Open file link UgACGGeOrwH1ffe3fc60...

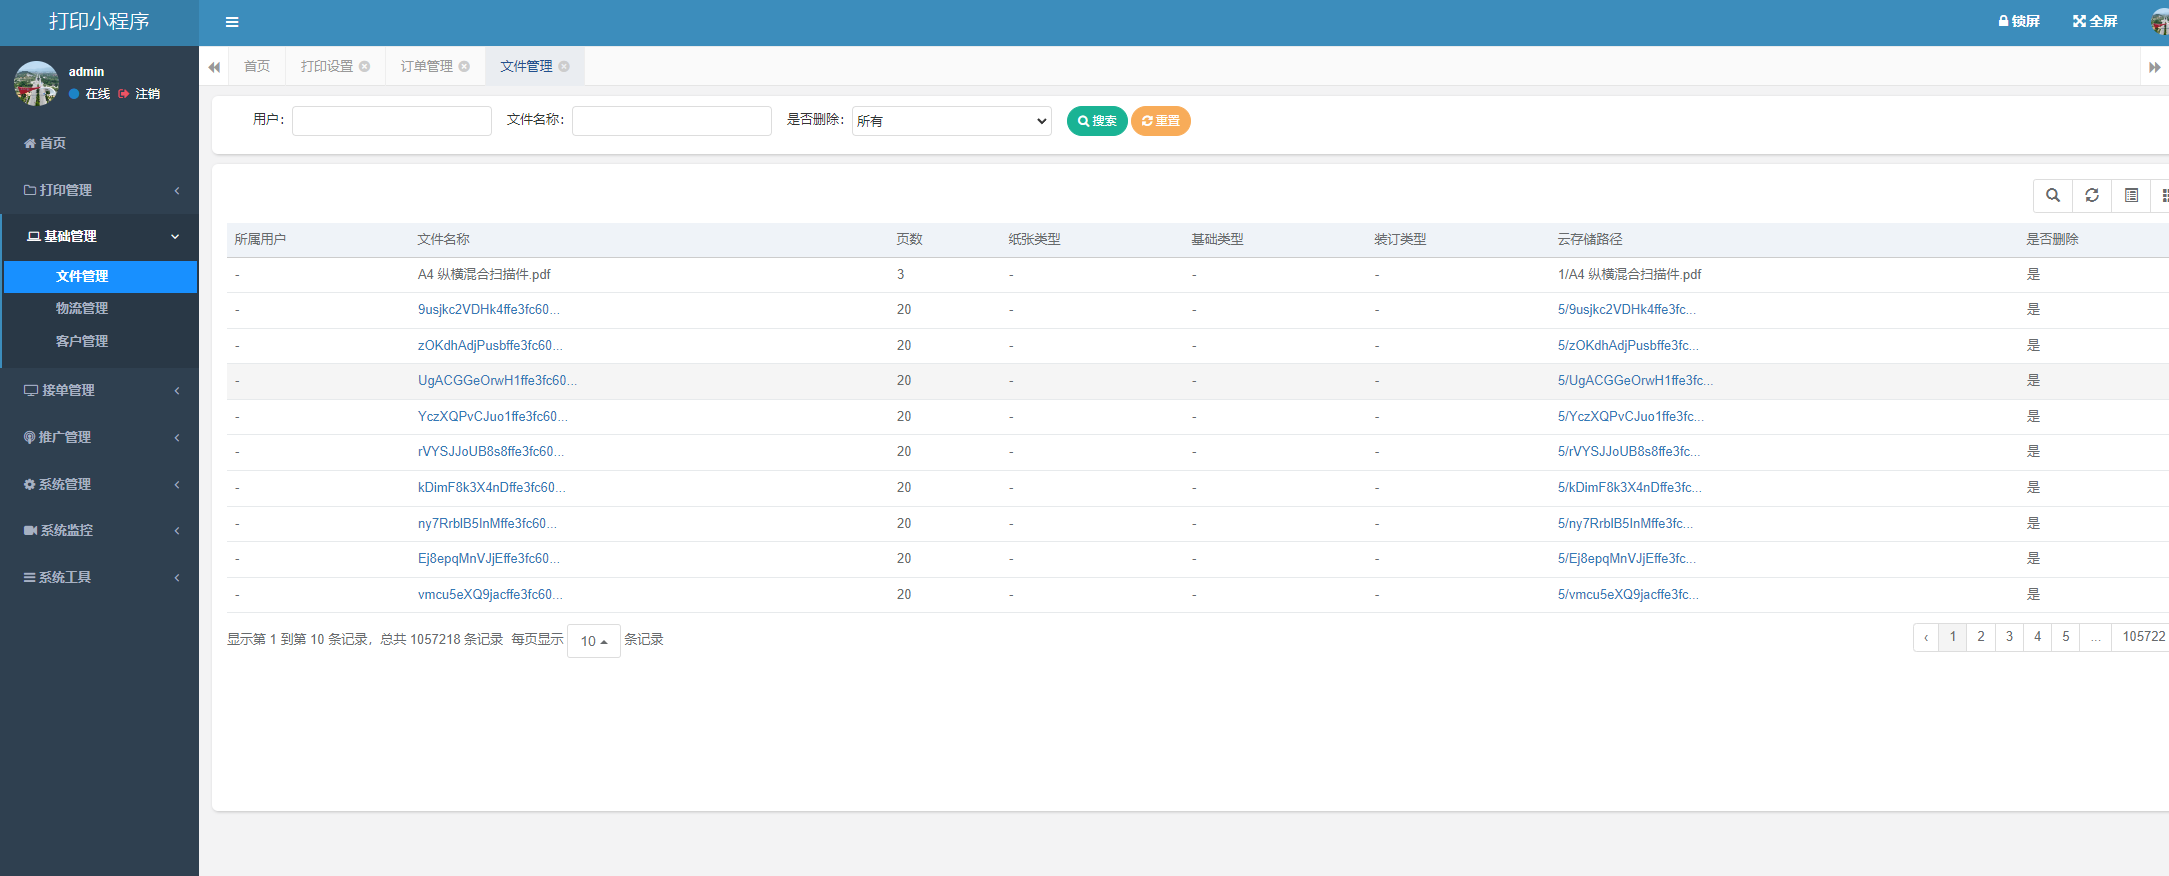[x=497, y=381]
